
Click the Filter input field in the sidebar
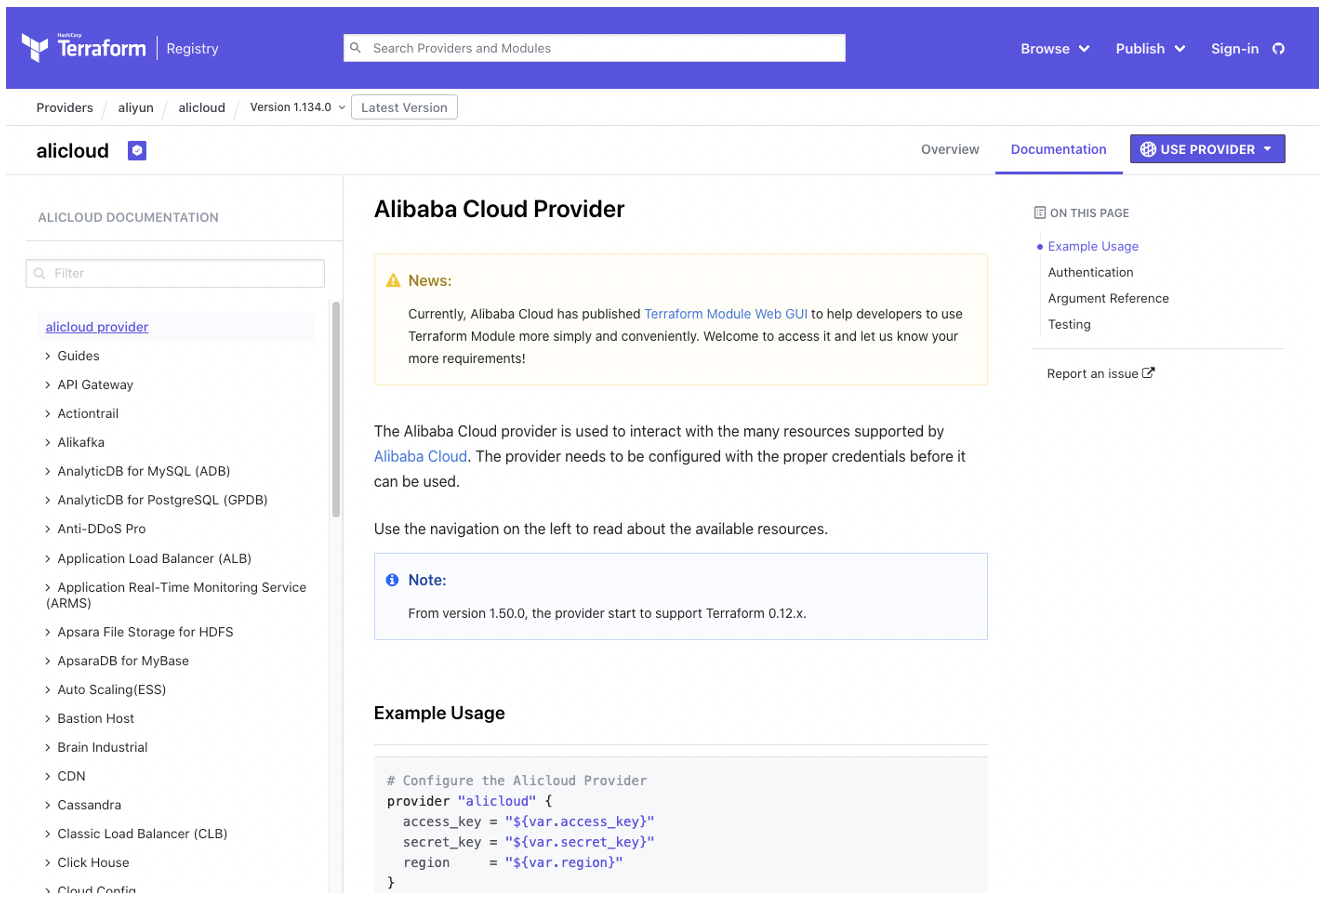coord(175,272)
